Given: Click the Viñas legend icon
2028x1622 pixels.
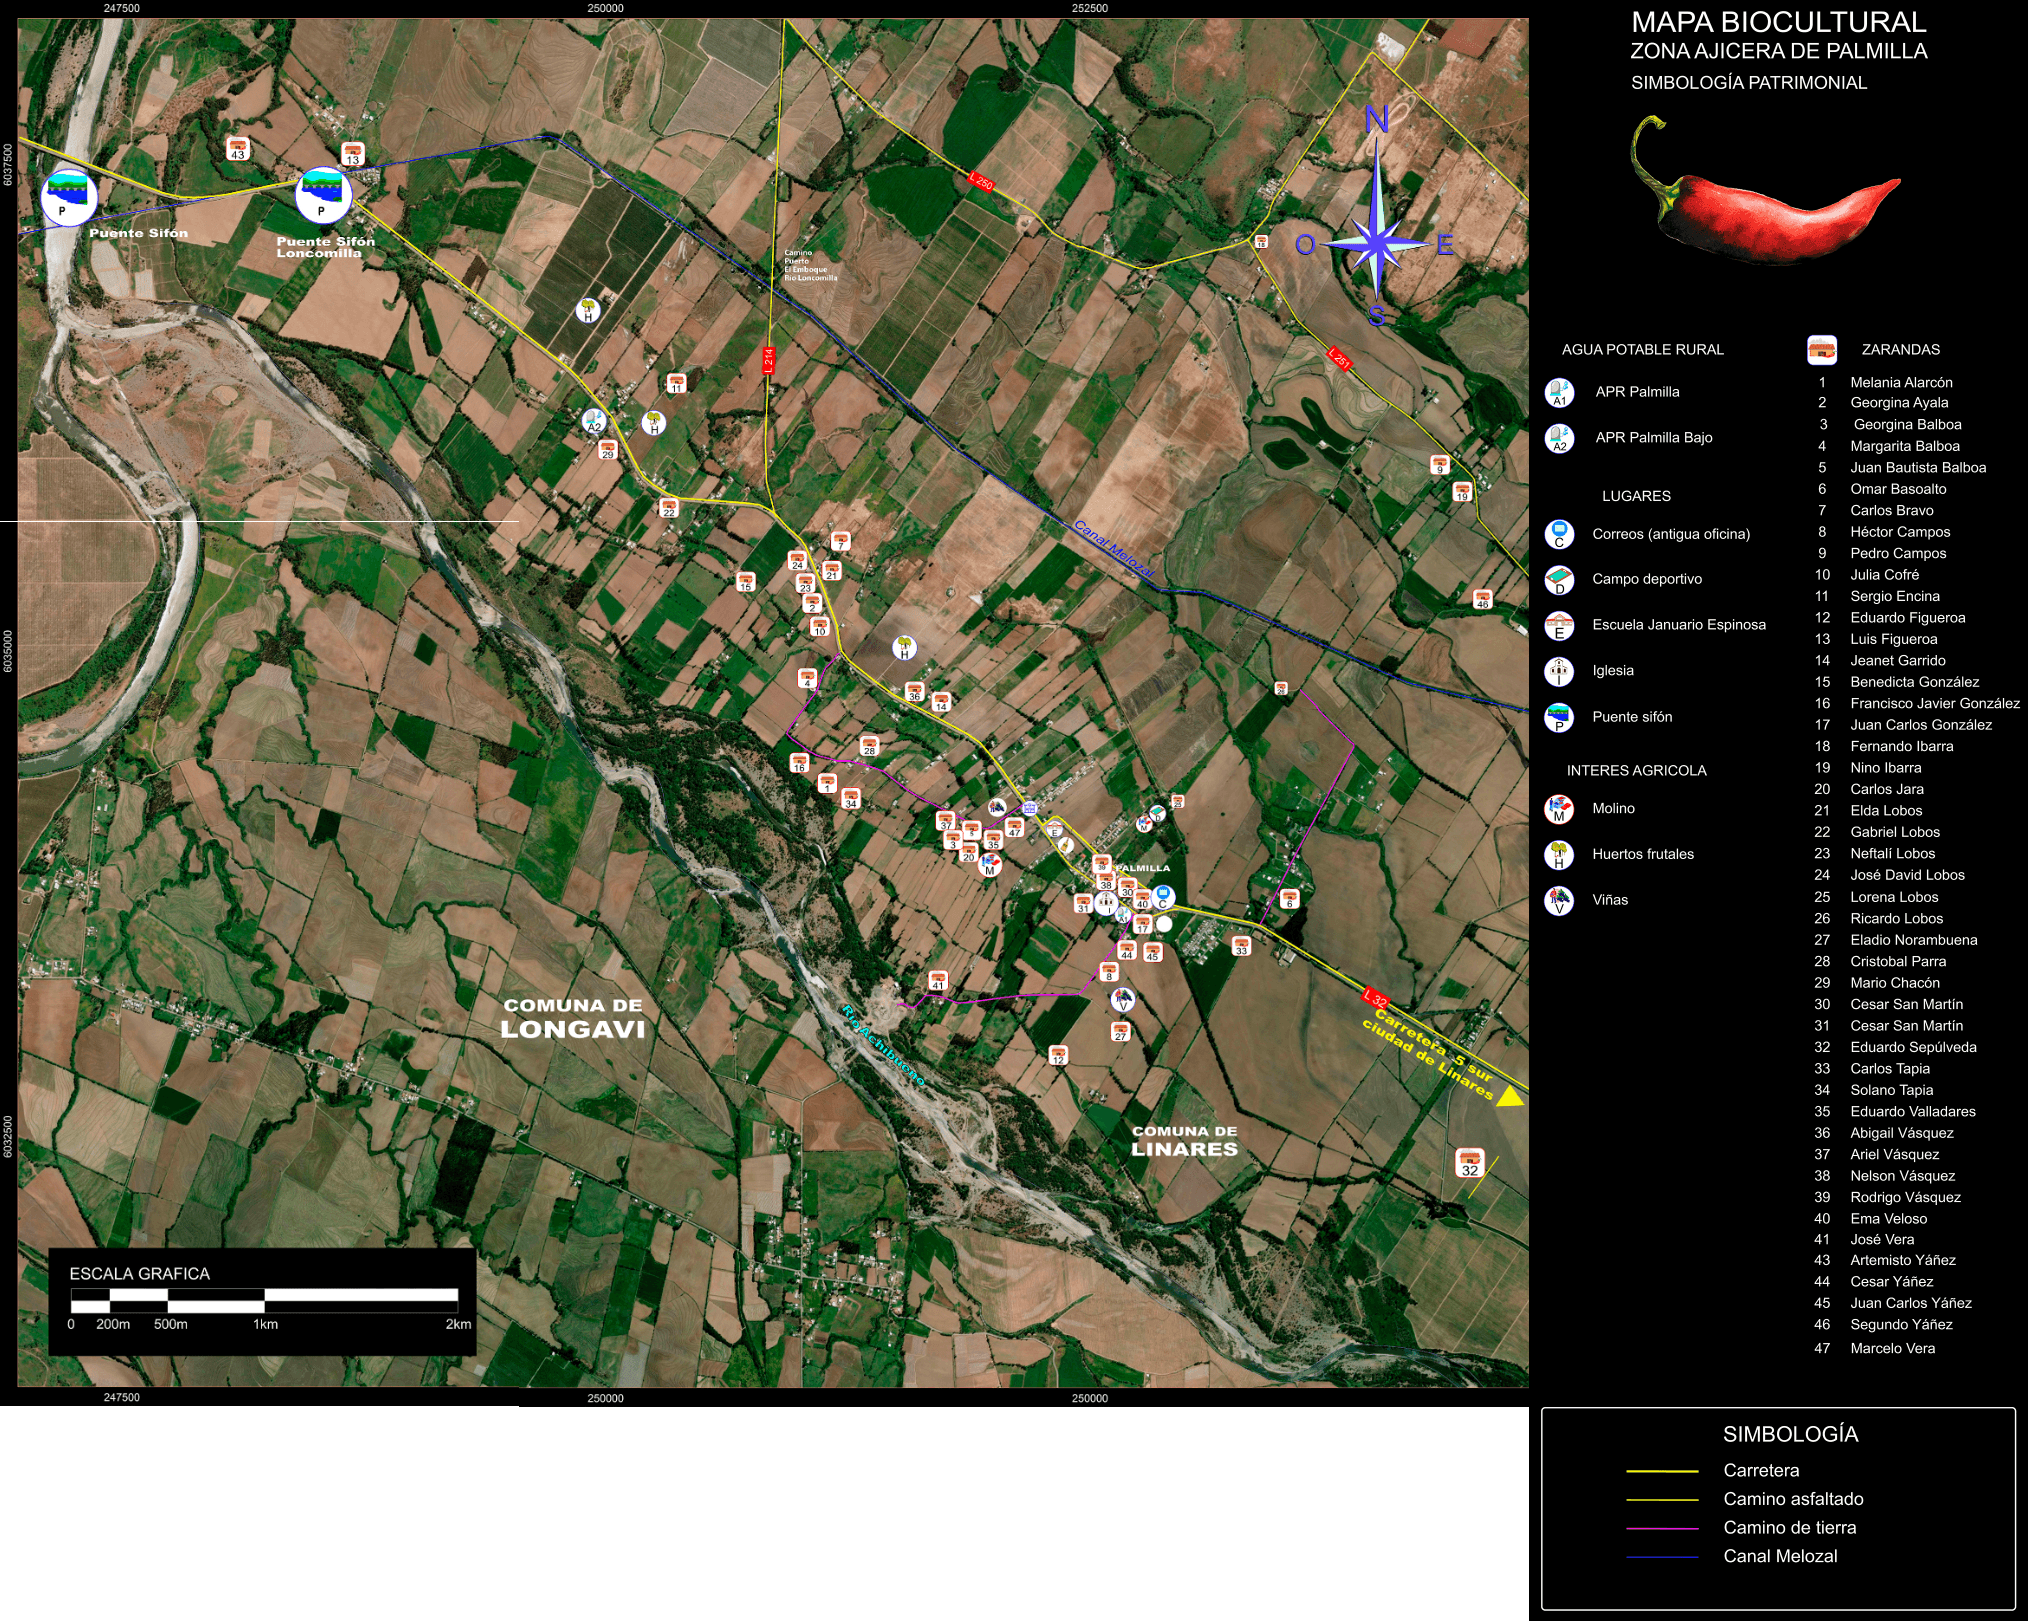Looking at the screenshot, I should pos(1559,900).
